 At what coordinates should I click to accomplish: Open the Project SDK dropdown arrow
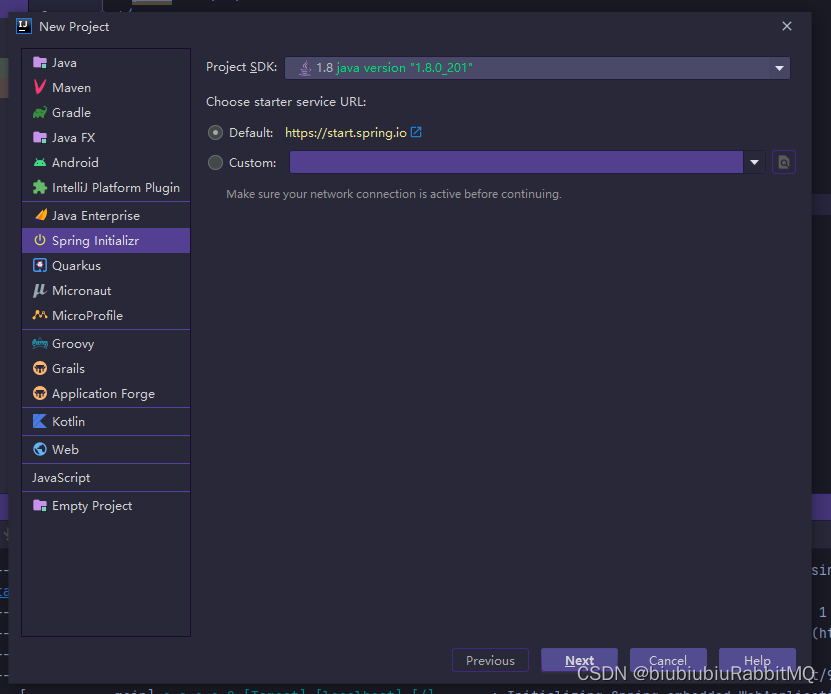[779, 68]
